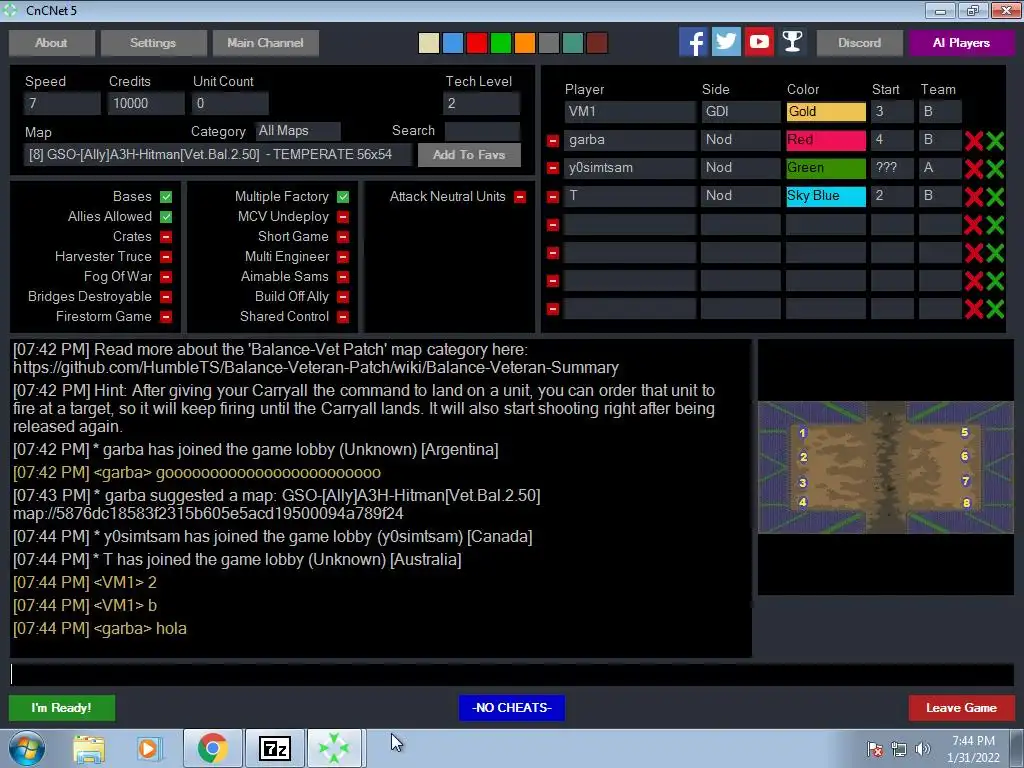Toggle Attack Neutral Units option
The height and width of the screenshot is (768, 1024).
(x=520, y=197)
